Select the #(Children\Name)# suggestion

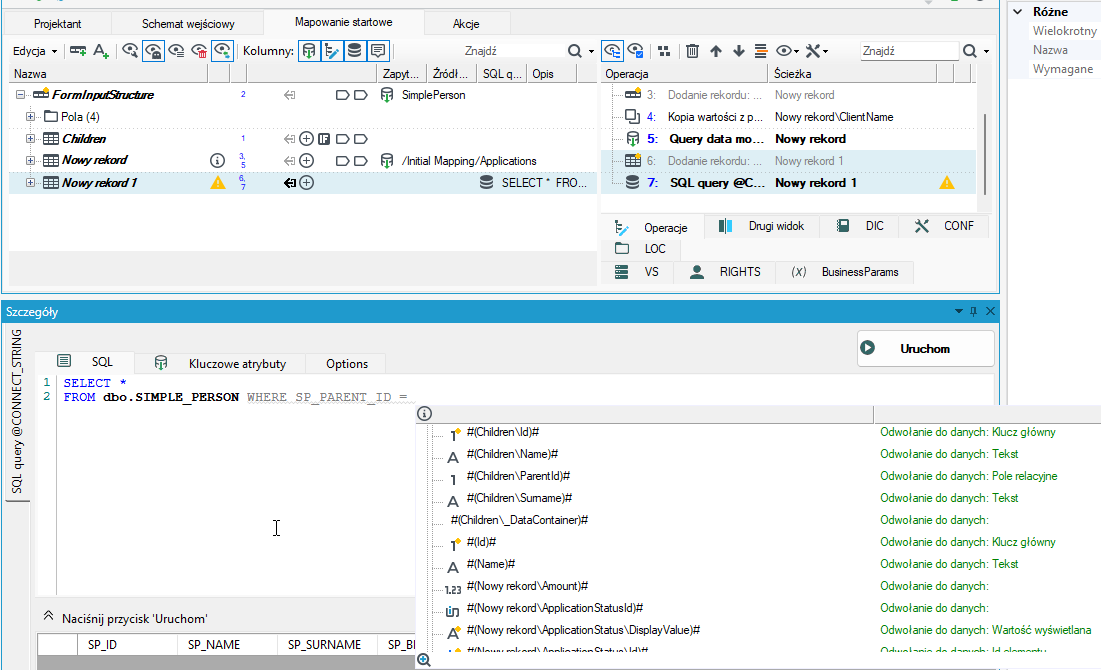click(x=512, y=454)
